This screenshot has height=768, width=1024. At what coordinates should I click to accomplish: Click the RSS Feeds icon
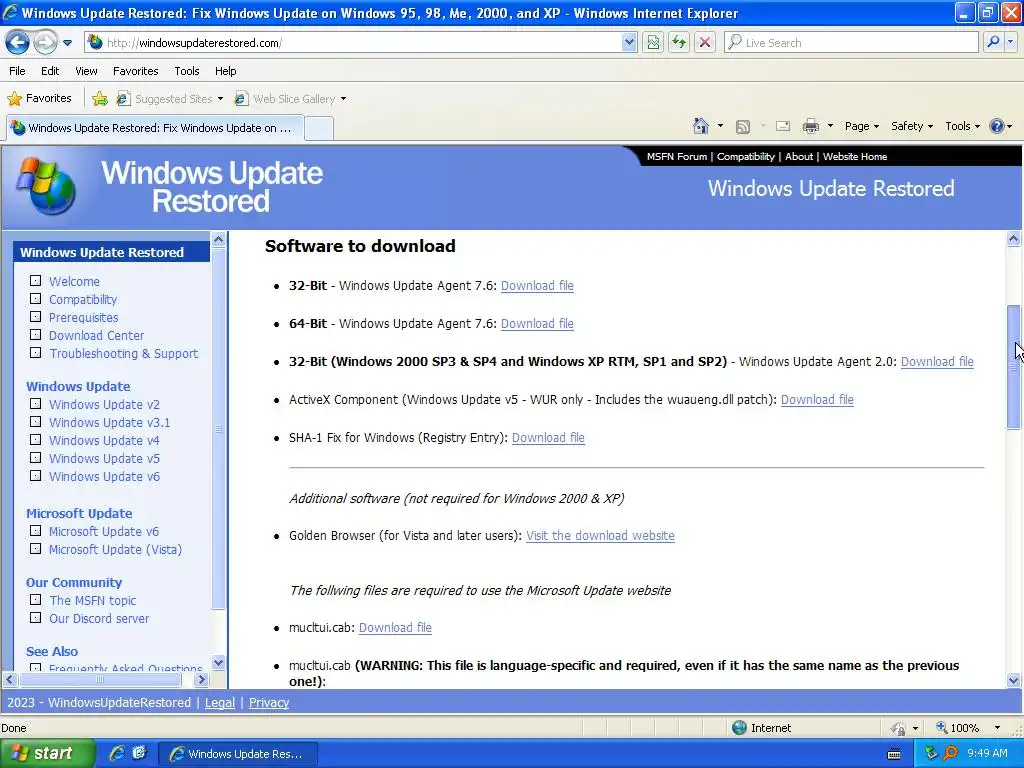[x=743, y=127]
